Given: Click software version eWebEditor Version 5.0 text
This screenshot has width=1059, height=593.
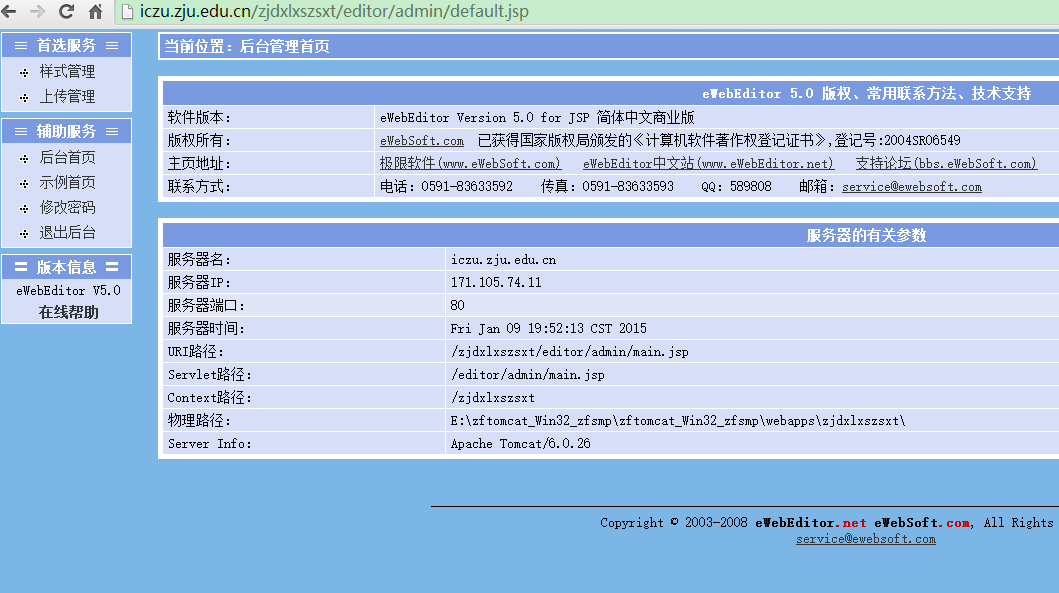Looking at the screenshot, I should point(537,118).
